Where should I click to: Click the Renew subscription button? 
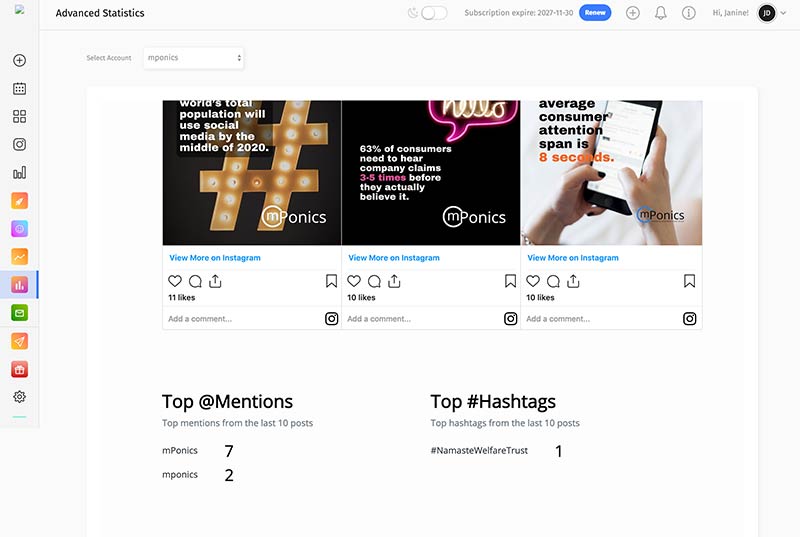595,13
